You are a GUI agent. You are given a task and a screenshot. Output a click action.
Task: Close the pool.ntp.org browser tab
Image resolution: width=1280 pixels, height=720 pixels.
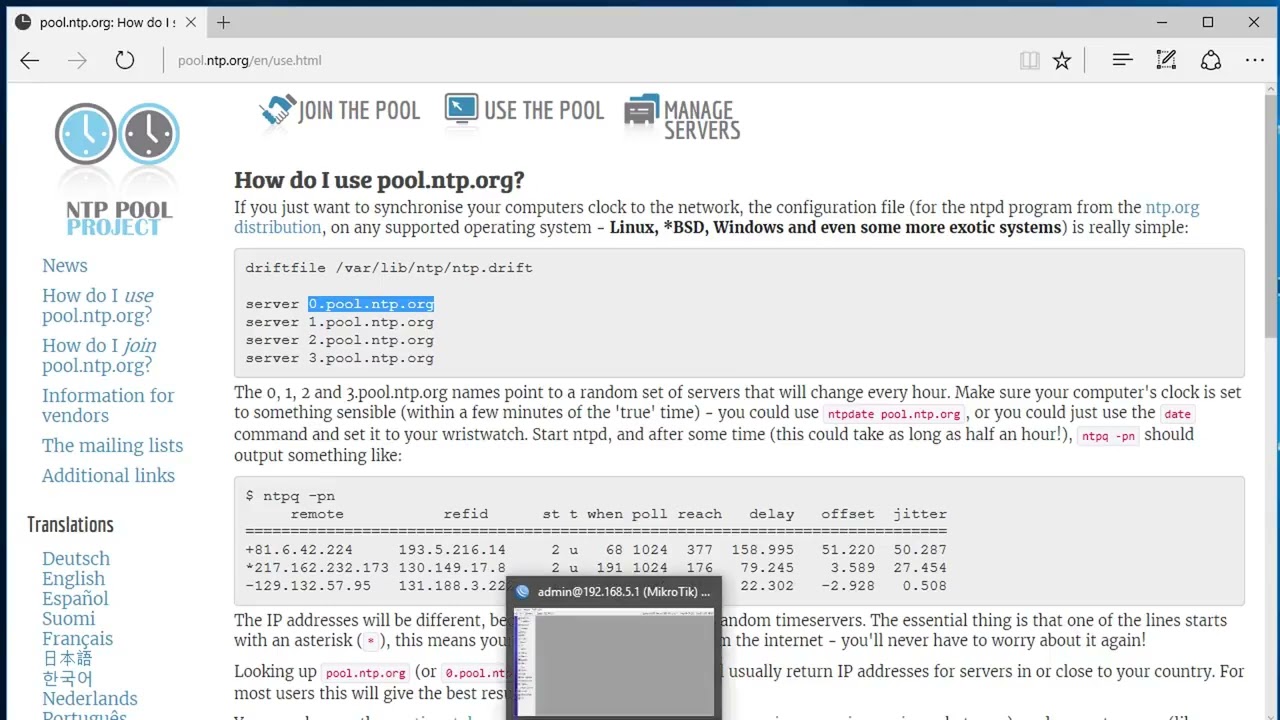pos(191,22)
